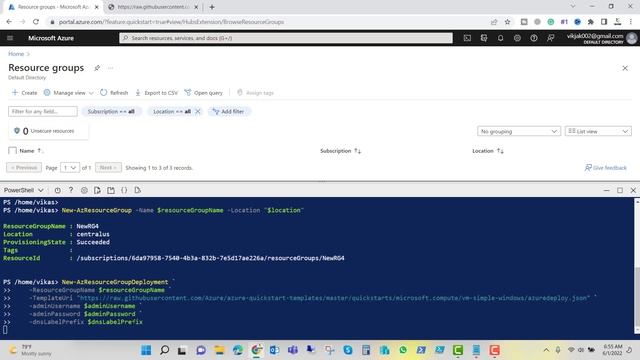The height and width of the screenshot is (360, 640).
Task: Close the raw.githubusercontent tab
Action: pyautogui.click(x=196, y=7)
